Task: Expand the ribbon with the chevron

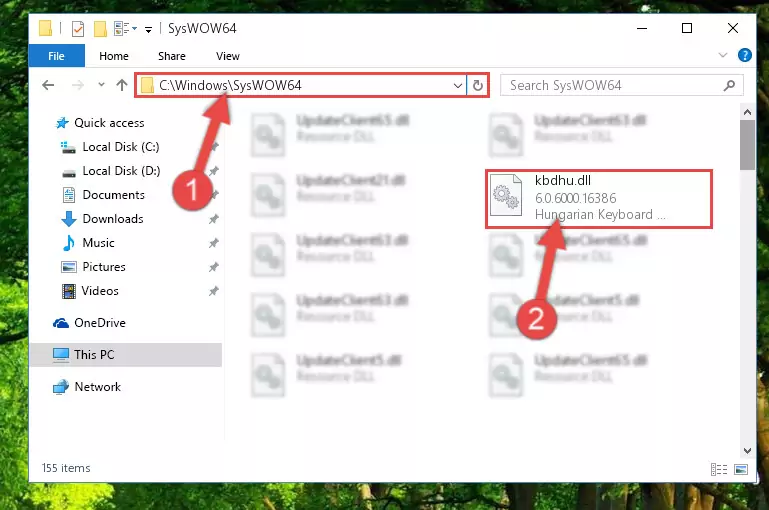Action: [x=722, y=55]
